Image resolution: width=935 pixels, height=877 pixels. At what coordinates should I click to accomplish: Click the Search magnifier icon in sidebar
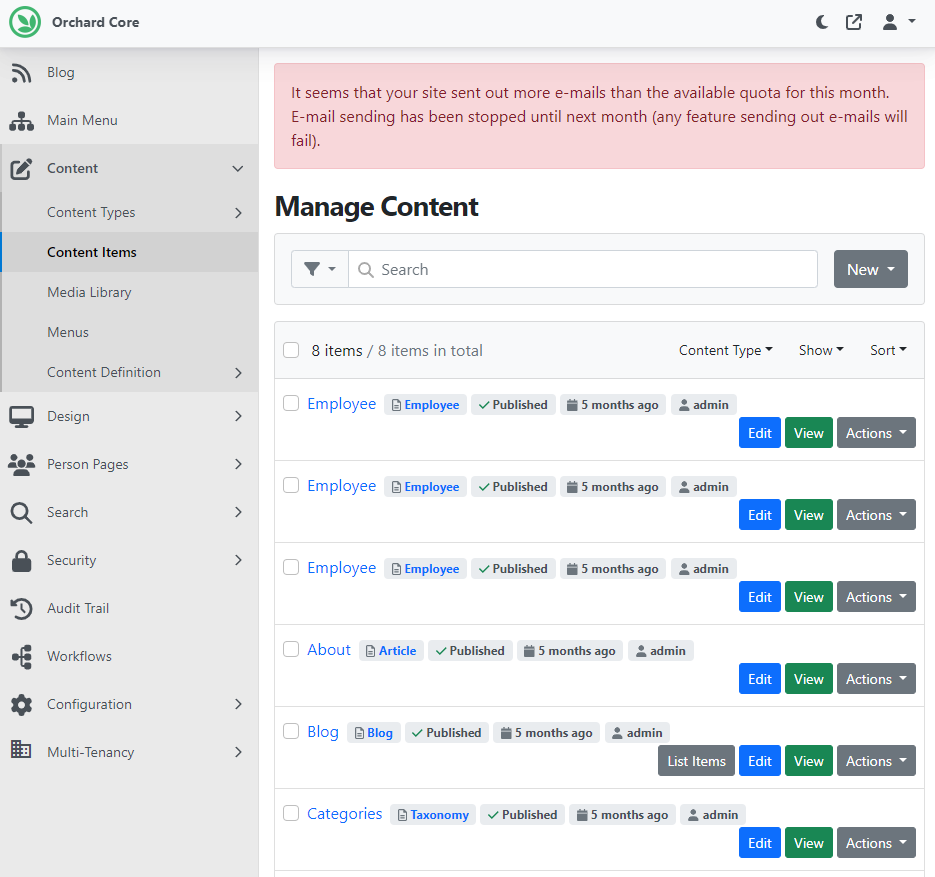coord(21,513)
